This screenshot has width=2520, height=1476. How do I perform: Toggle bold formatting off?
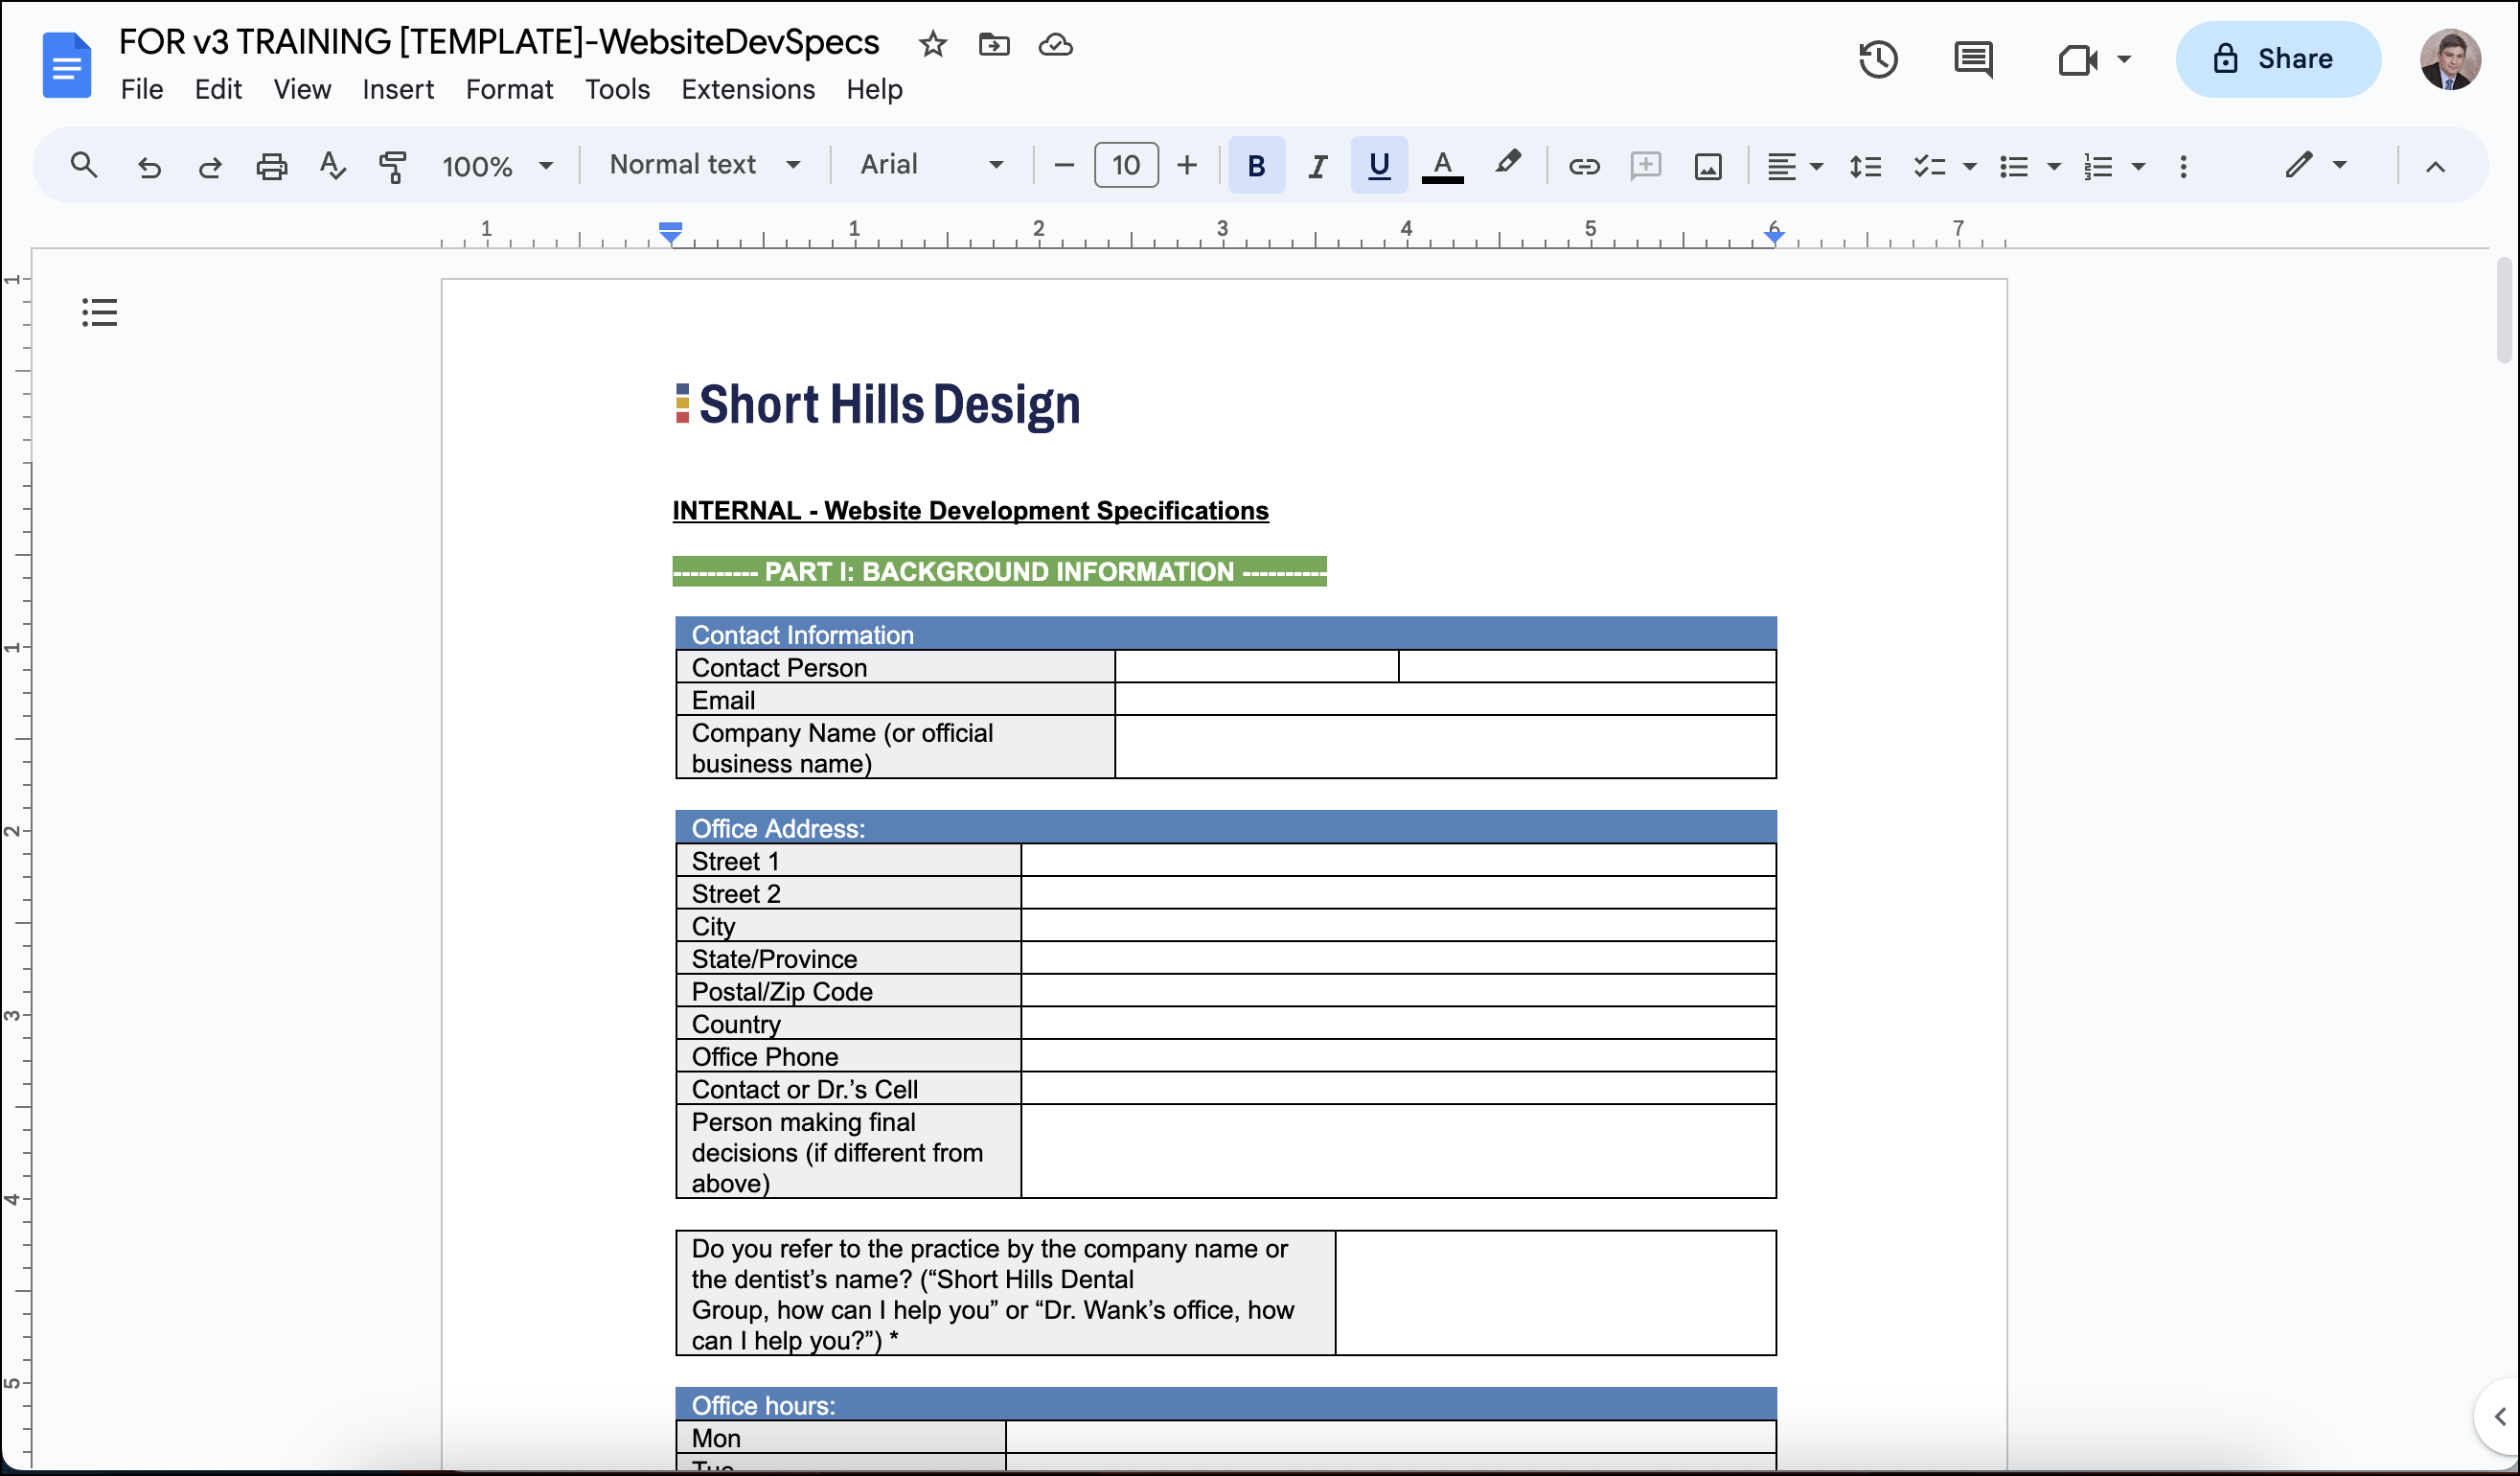click(x=1256, y=166)
